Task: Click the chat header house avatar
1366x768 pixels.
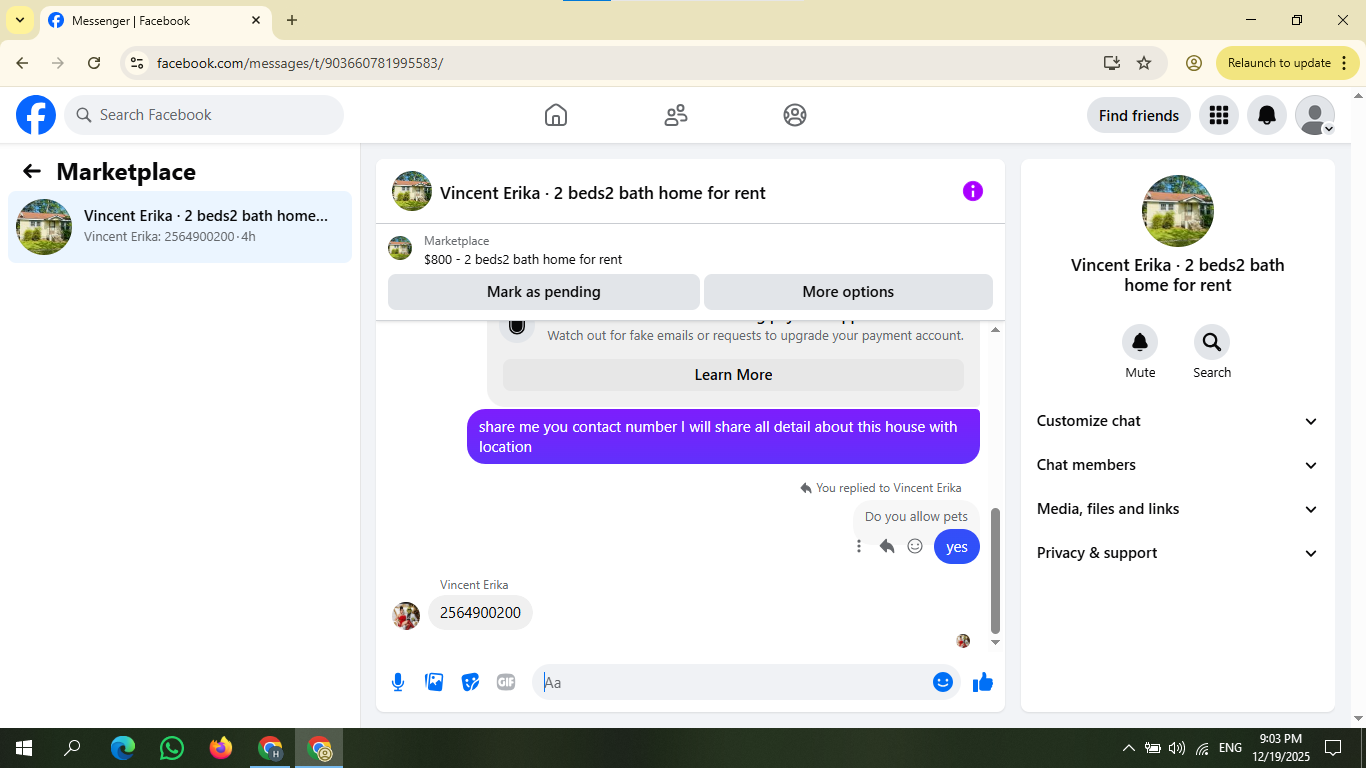Action: (x=412, y=191)
